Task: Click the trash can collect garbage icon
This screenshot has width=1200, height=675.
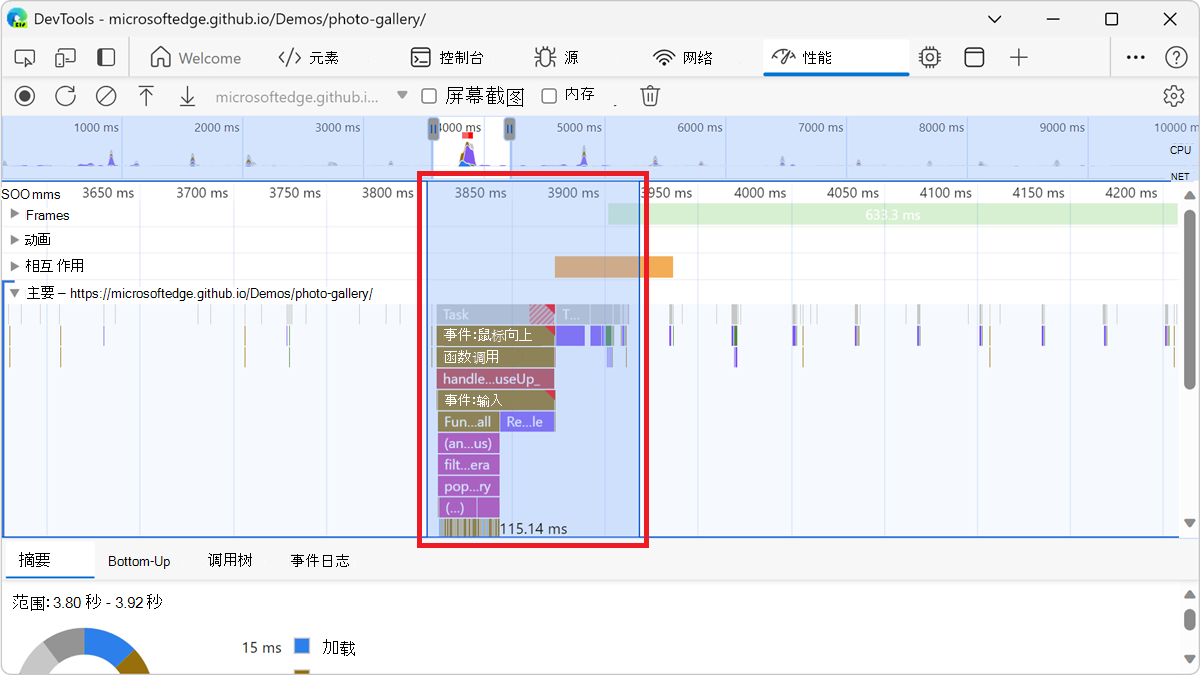Action: click(x=650, y=96)
